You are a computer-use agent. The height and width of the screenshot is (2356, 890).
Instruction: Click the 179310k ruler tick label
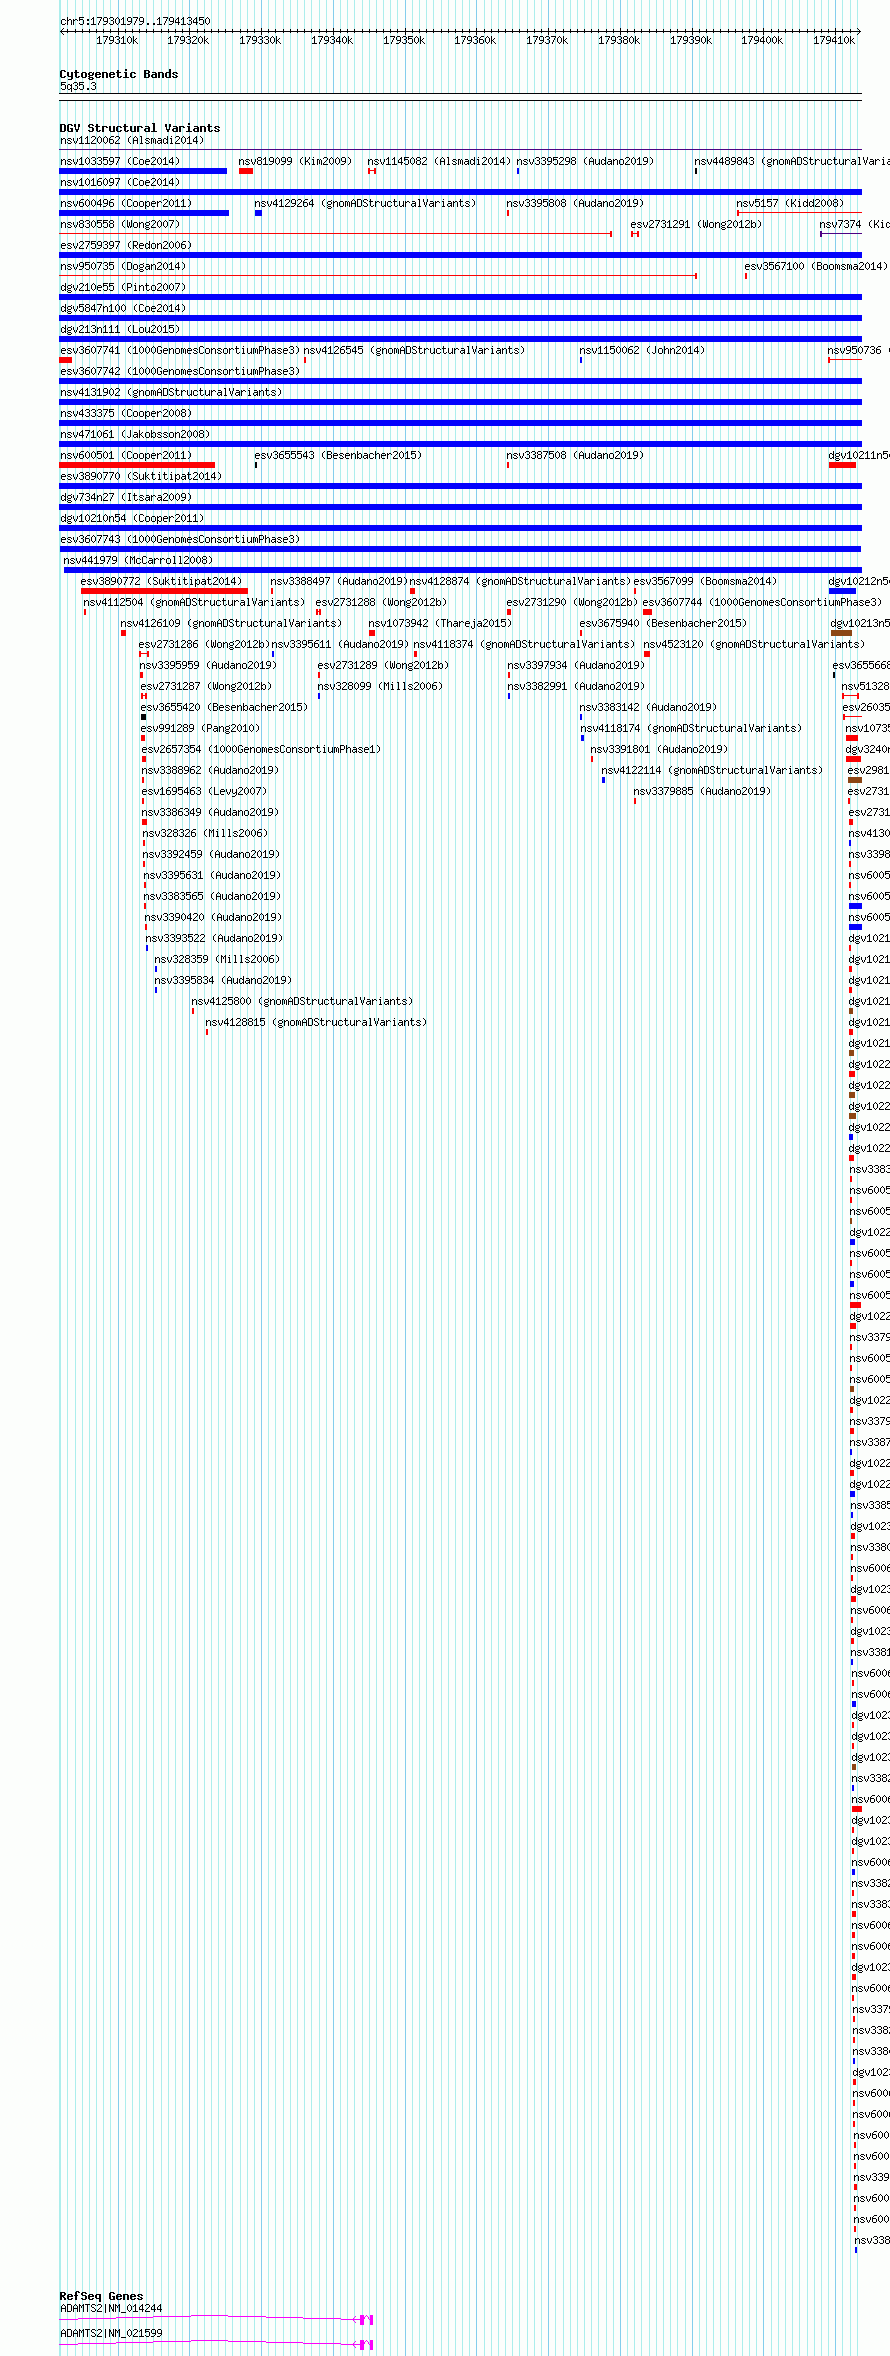pos(117,40)
